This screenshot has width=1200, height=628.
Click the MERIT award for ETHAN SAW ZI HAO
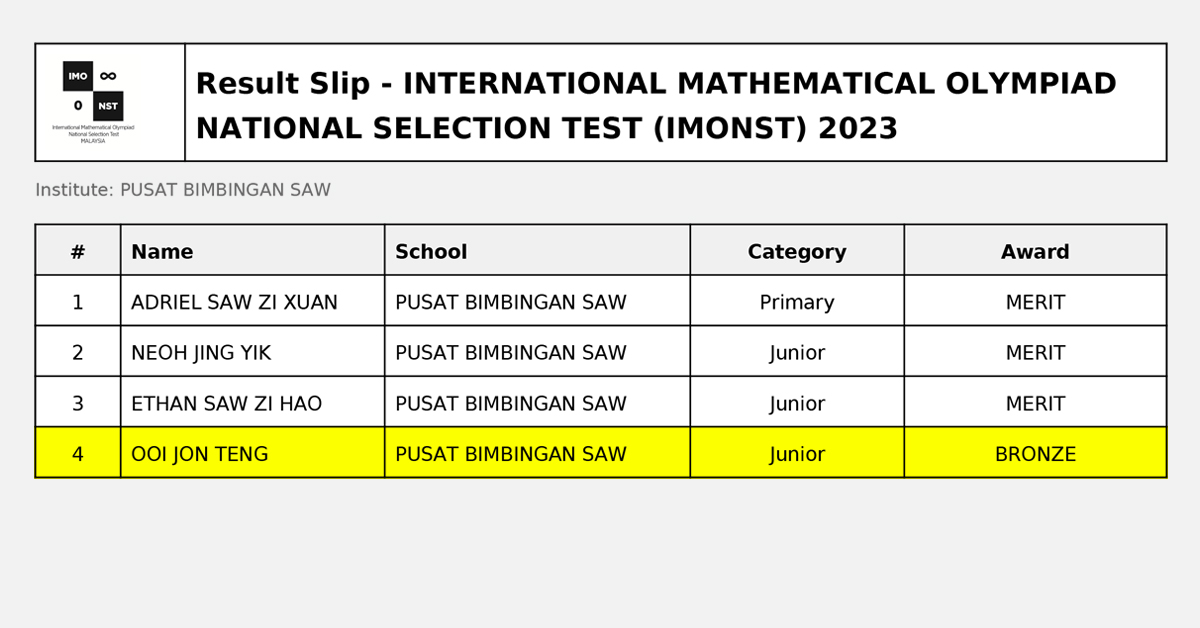pyautogui.click(x=1035, y=403)
